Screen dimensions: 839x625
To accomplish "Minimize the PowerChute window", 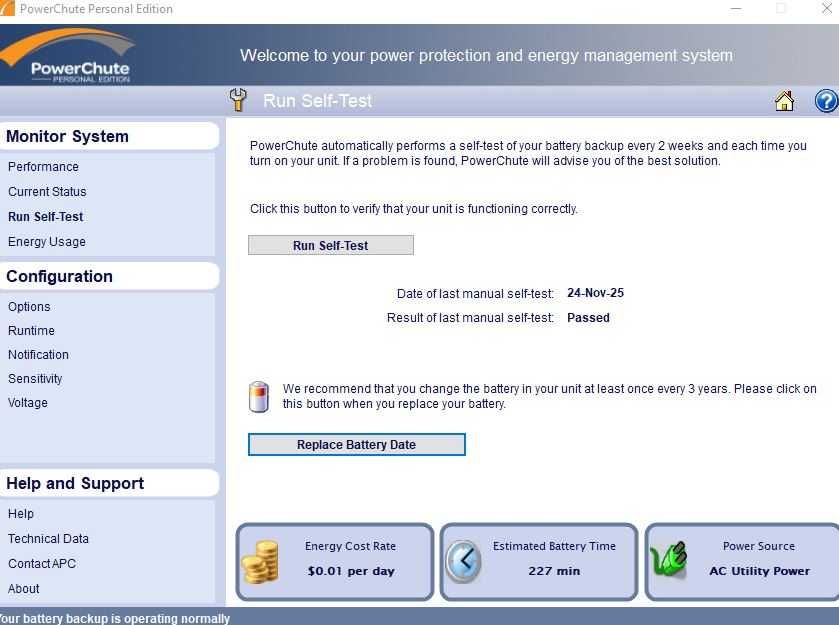I will tap(736, 9).
